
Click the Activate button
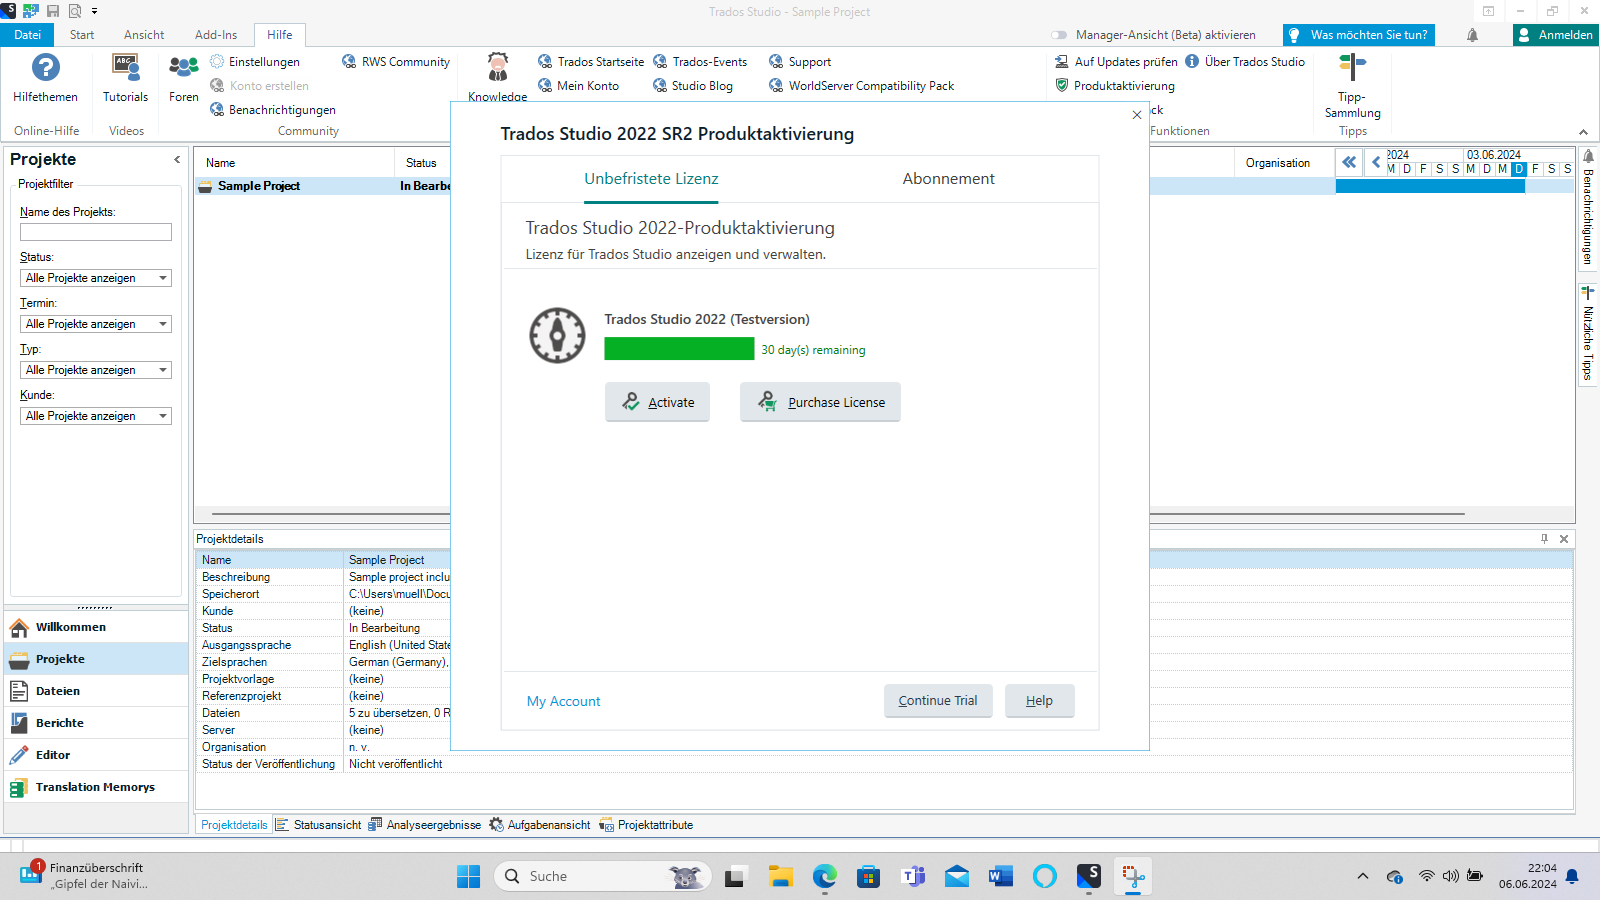pos(657,402)
